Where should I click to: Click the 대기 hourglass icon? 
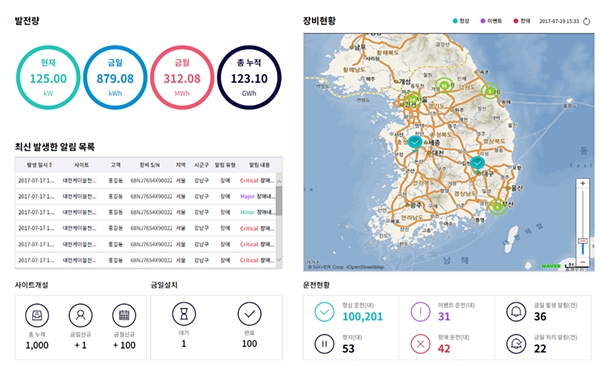coord(184,314)
